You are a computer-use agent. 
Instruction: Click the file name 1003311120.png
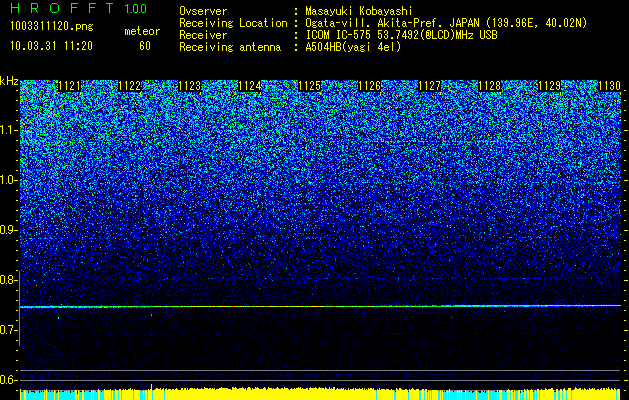pyautogui.click(x=52, y=26)
